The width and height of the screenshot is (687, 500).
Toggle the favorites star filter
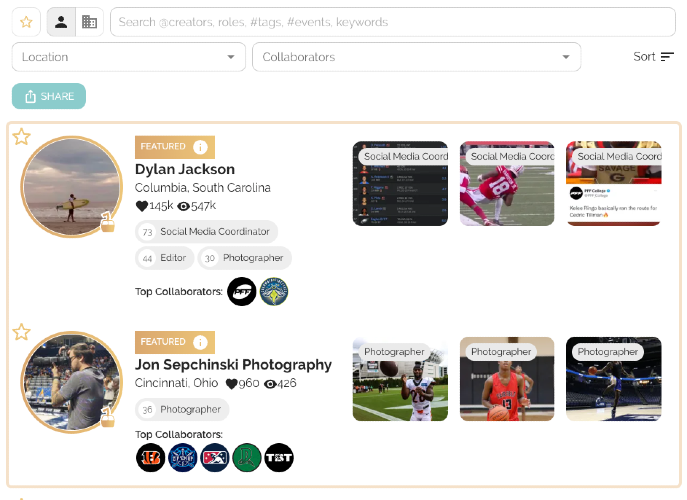point(26,22)
